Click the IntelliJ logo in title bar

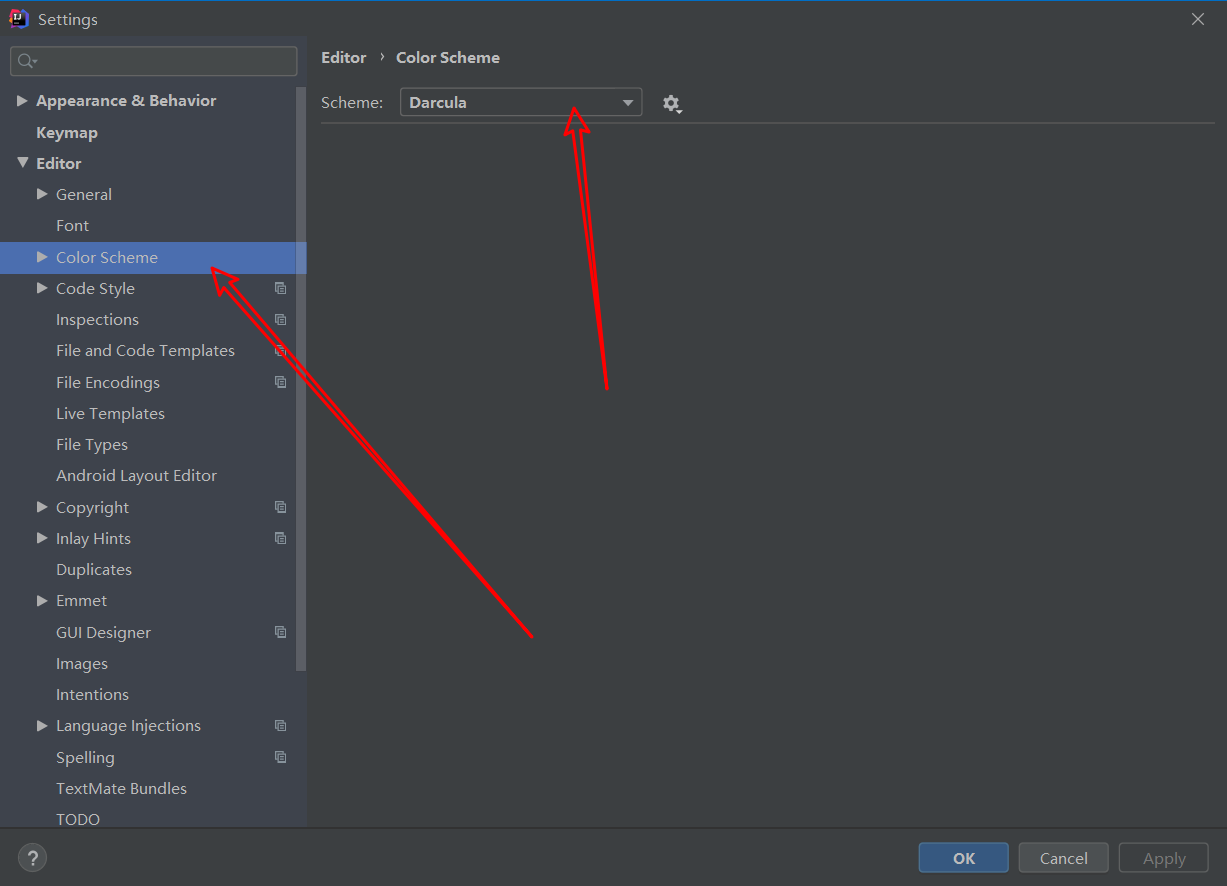coord(19,19)
